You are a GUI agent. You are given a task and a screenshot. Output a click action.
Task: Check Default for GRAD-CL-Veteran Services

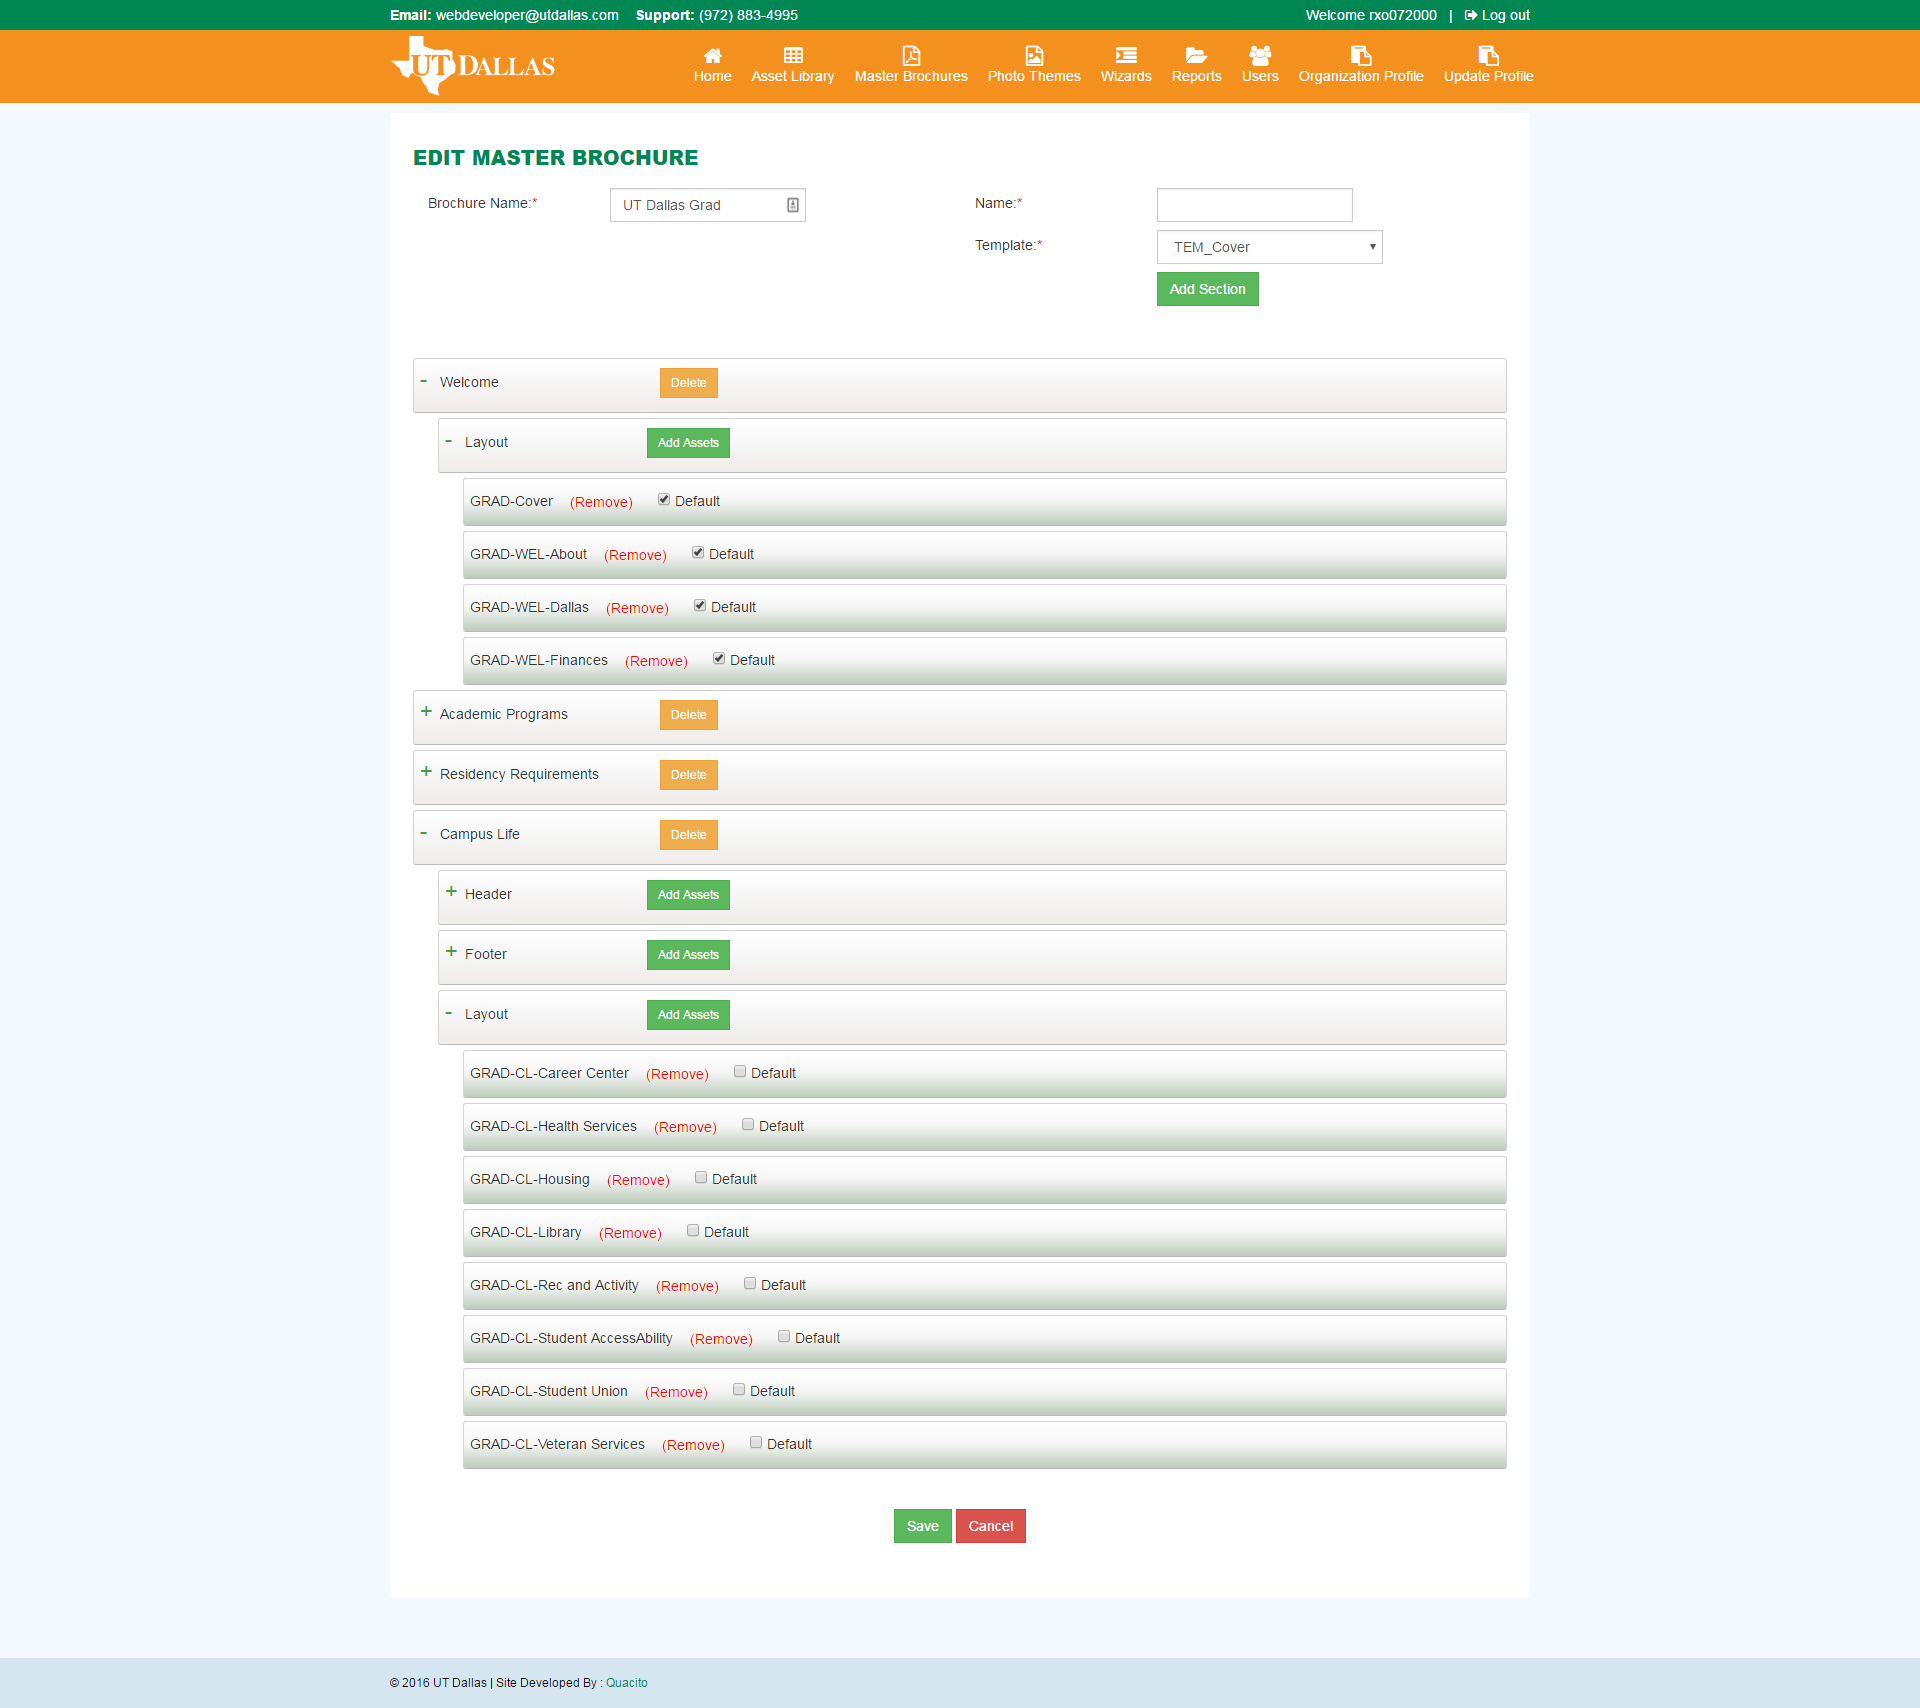pyautogui.click(x=756, y=1443)
